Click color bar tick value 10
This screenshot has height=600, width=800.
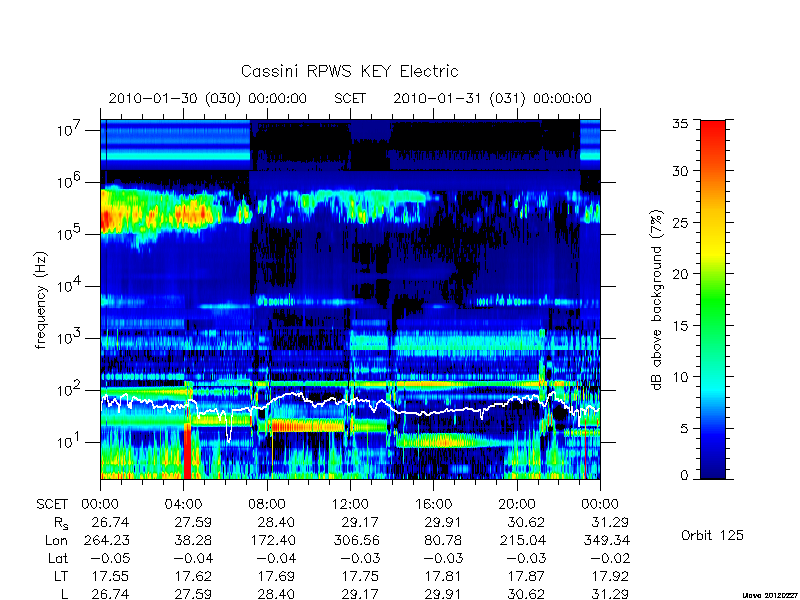(x=680, y=377)
